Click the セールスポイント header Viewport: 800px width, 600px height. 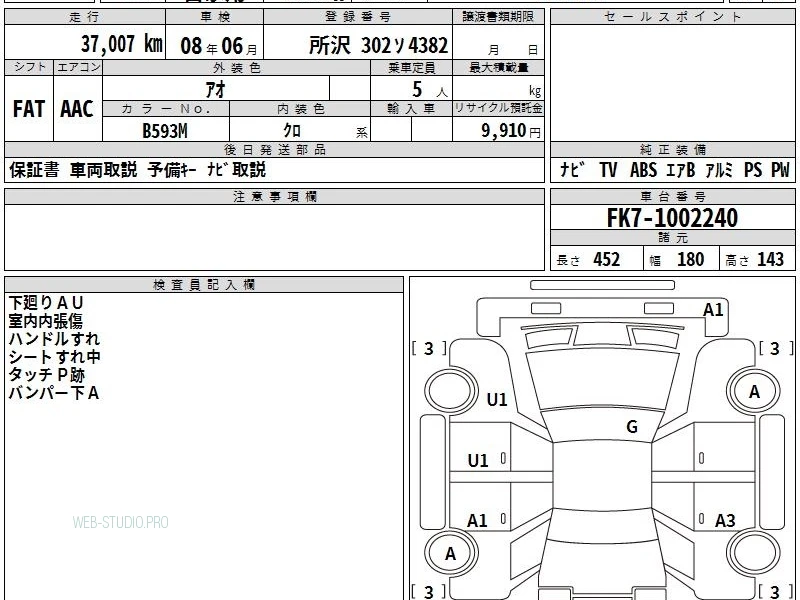[x=672, y=17]
